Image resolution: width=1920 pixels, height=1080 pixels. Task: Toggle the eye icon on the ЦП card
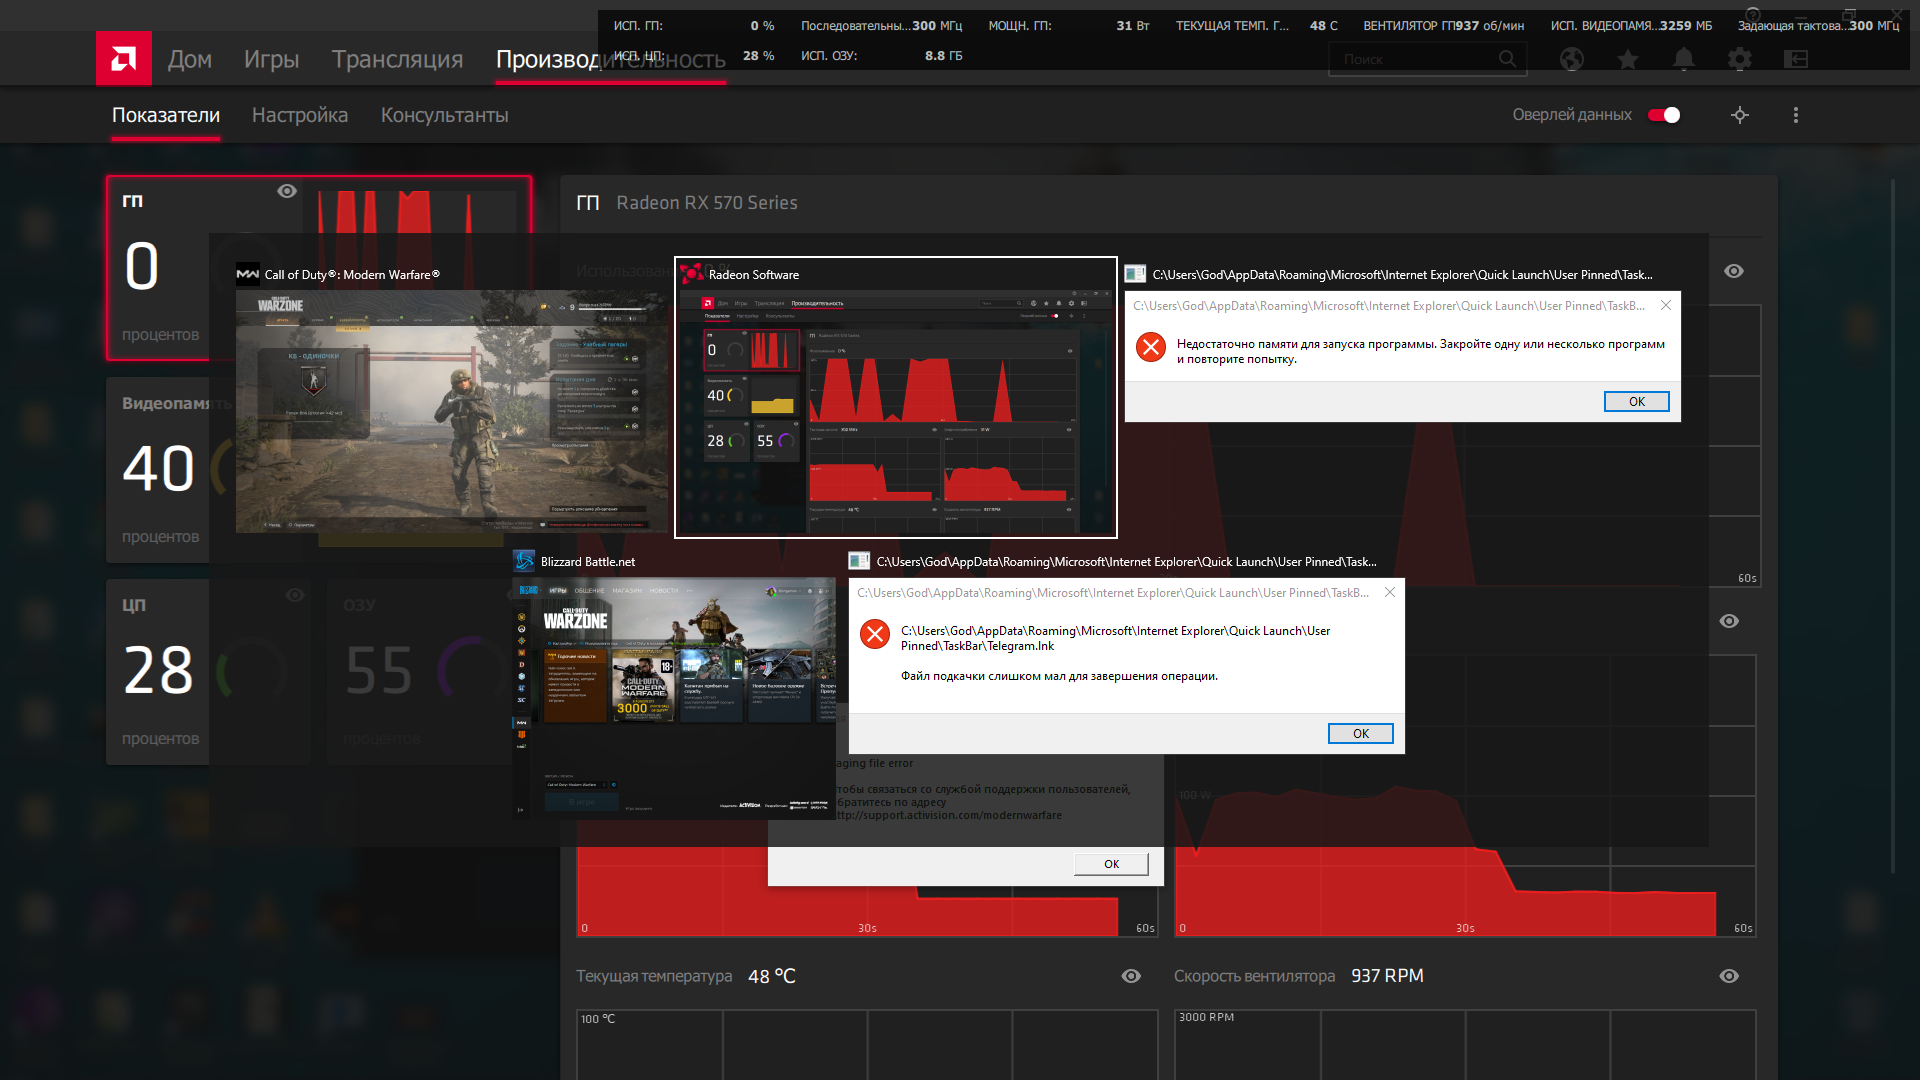click(295, 595)
